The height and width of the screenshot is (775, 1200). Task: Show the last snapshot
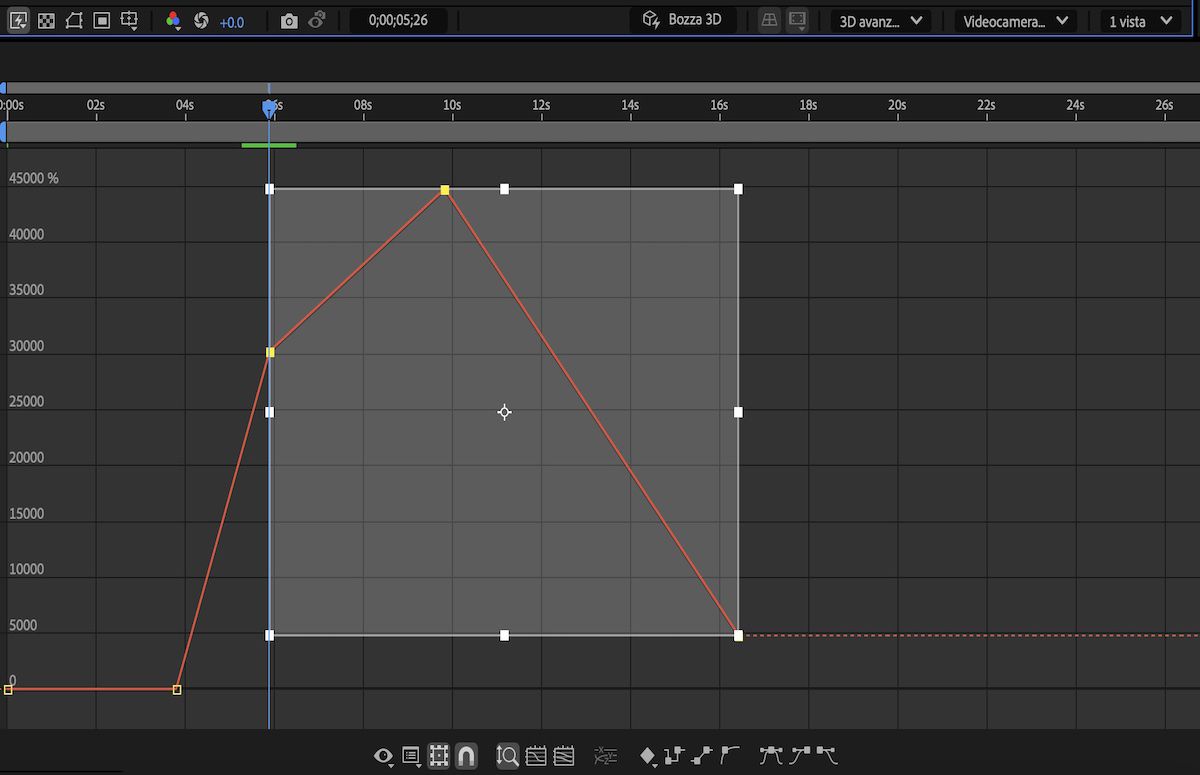[x=315, y=20]
